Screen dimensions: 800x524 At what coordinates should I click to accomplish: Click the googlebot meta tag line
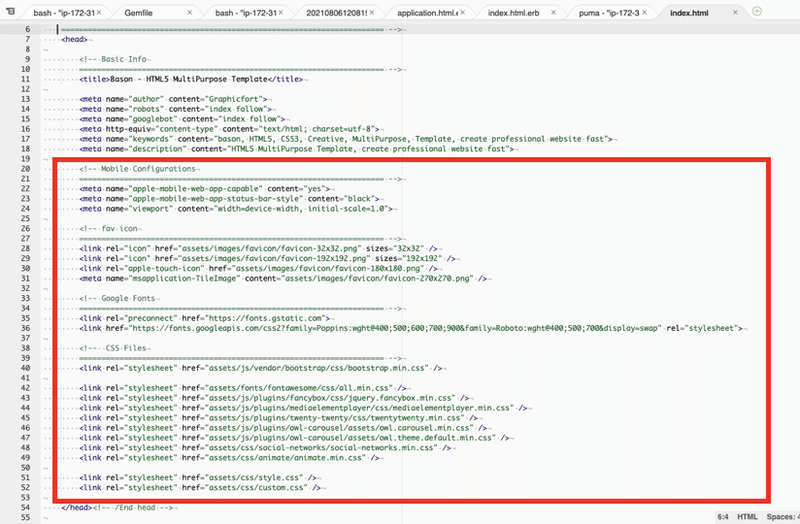pos(182,119)
